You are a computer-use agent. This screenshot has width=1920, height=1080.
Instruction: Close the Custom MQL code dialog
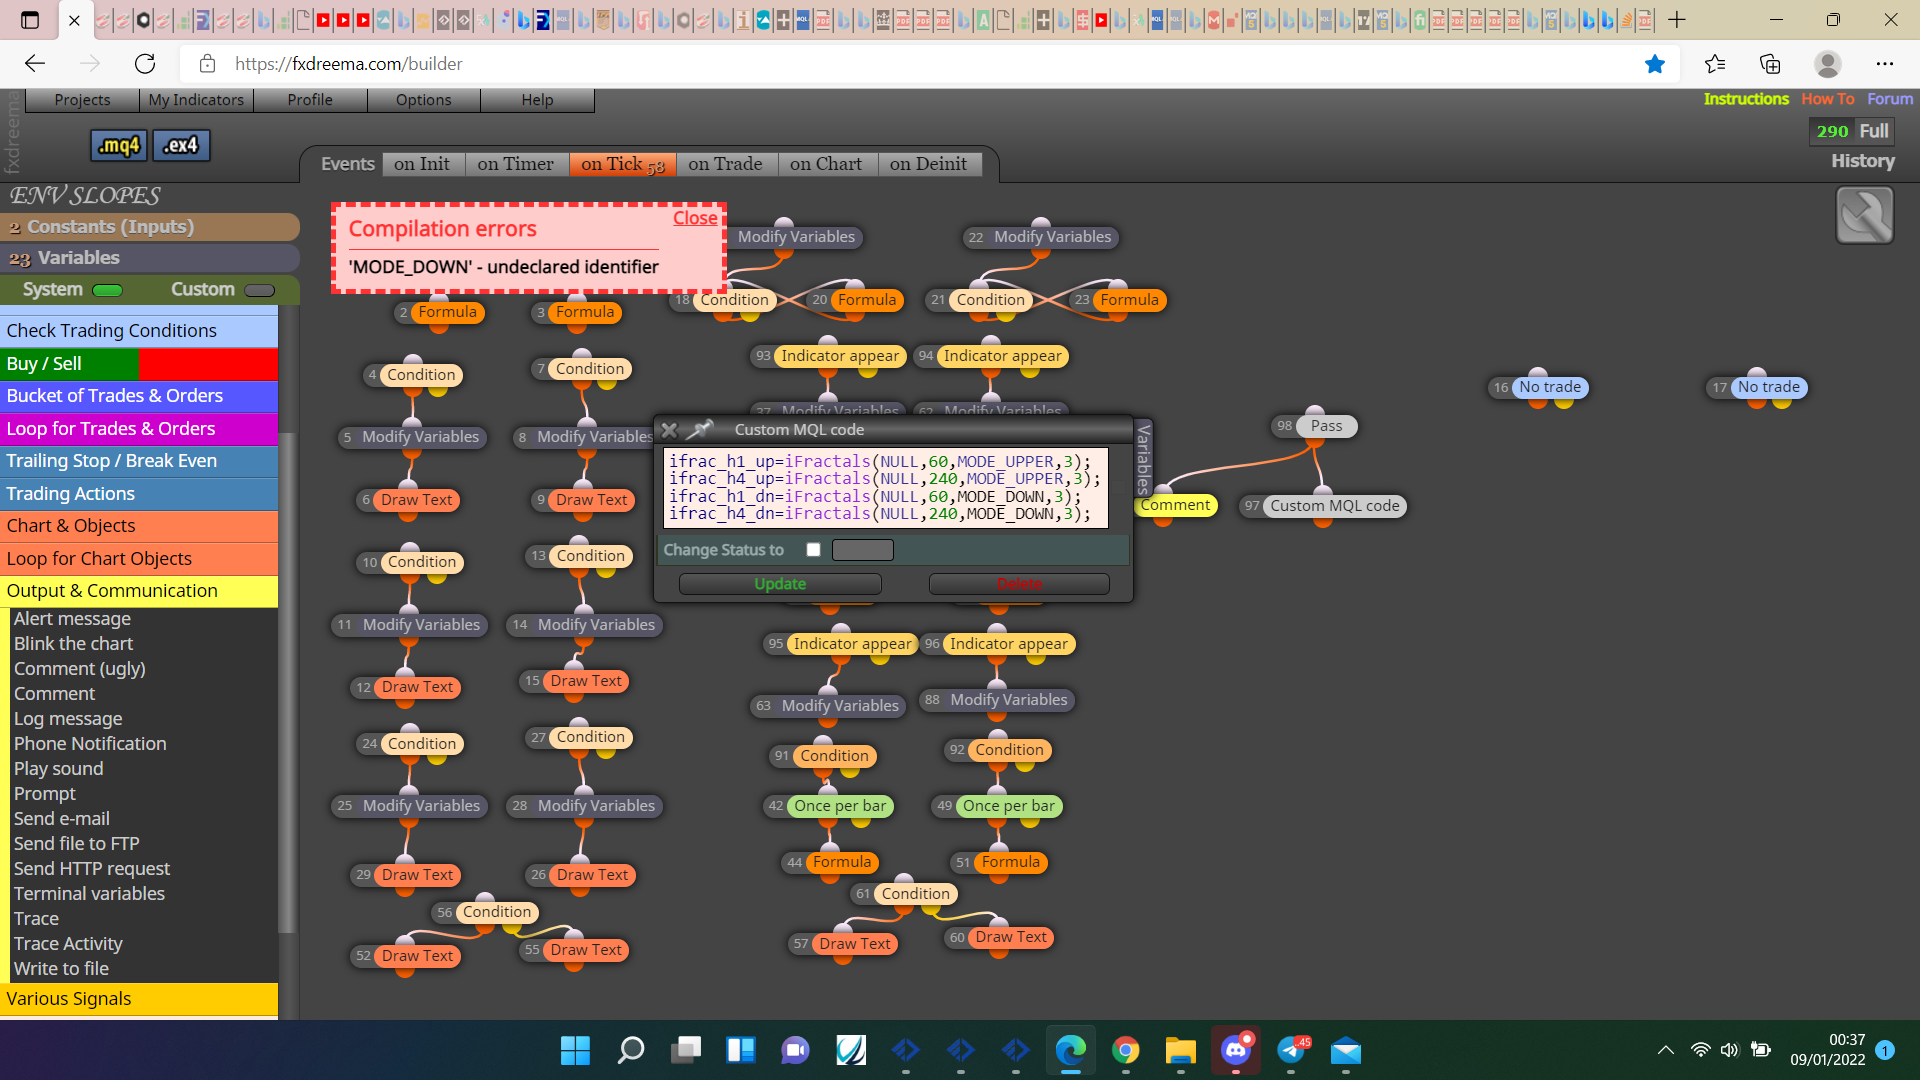pos(669,430)
